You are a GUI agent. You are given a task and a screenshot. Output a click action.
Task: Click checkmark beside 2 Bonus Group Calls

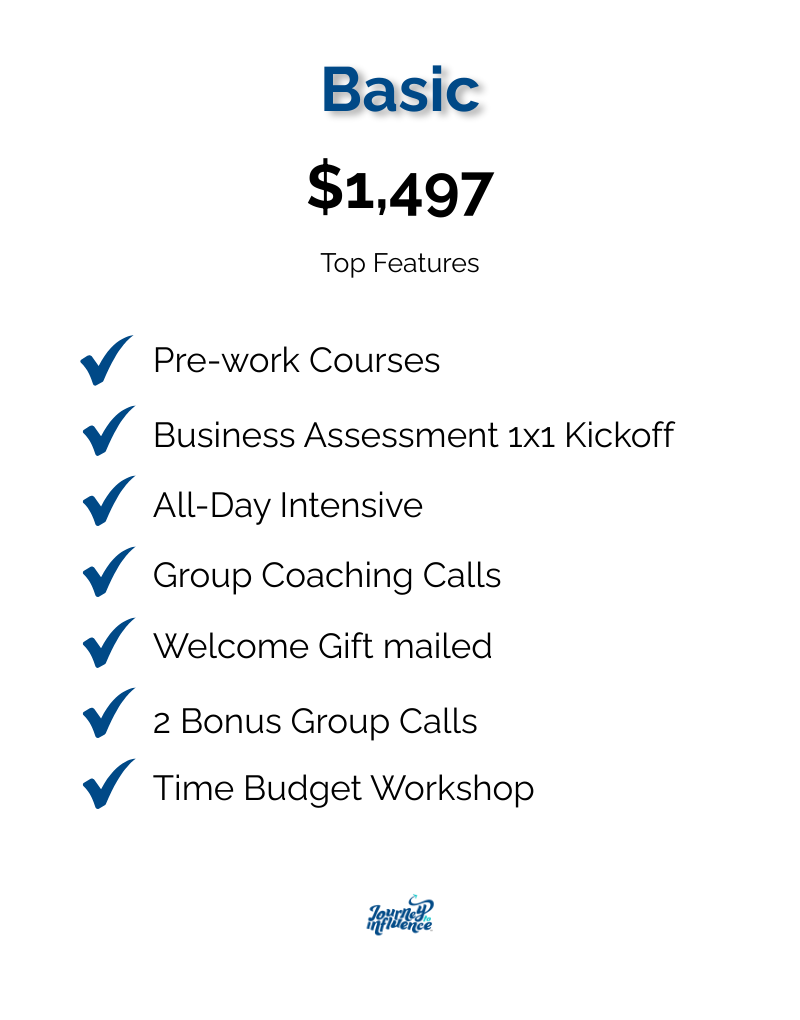click(109, 713)
